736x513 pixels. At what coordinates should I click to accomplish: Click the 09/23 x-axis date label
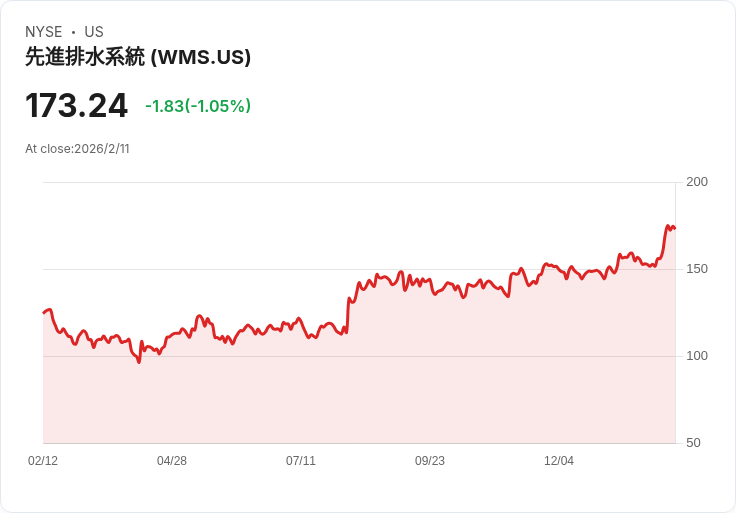coord(429,461)
